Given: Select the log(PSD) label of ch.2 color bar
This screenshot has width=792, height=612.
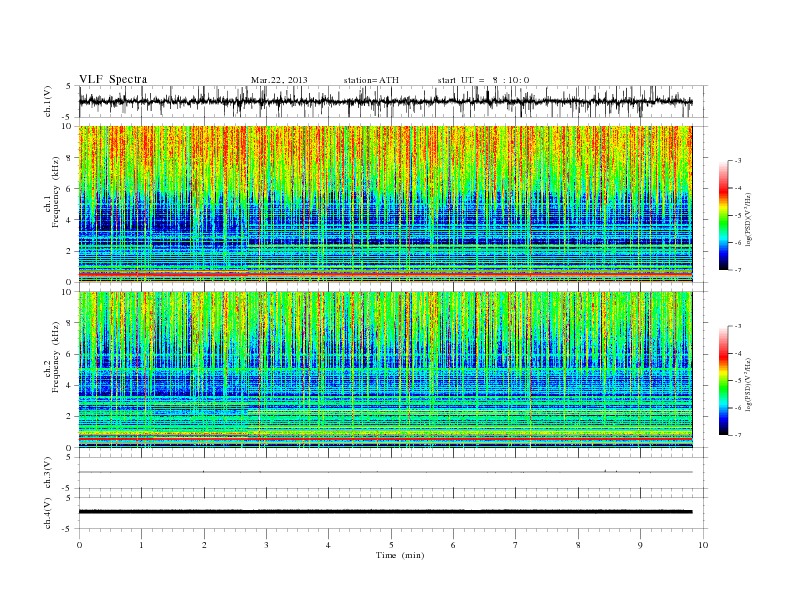Looking at the screenshot, I should tap(749, 383).
